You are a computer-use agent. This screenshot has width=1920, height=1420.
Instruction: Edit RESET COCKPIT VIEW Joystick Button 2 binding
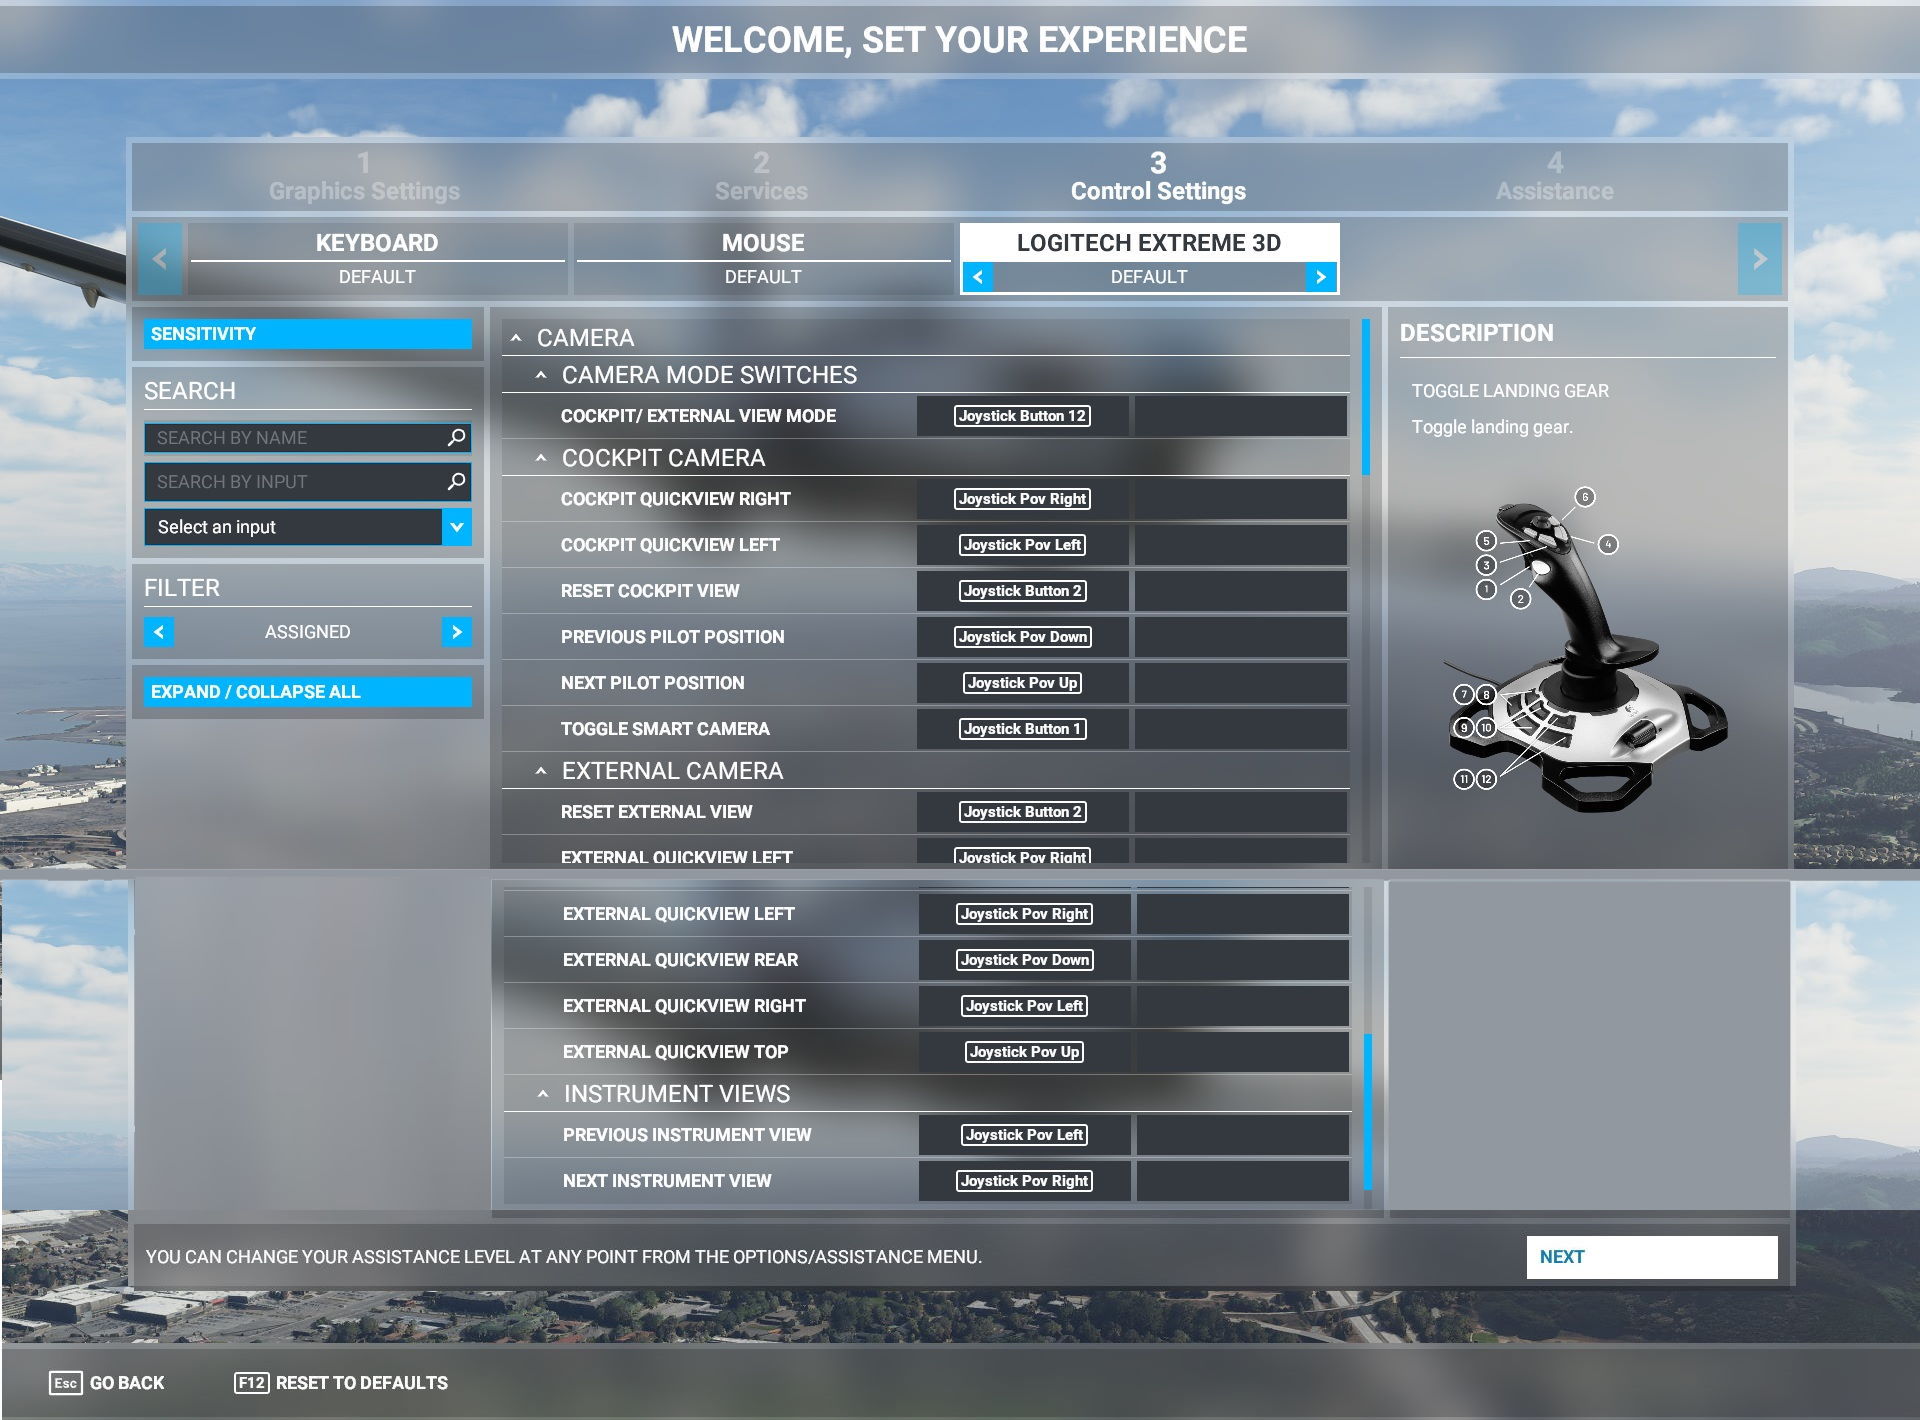(1022, 591)
